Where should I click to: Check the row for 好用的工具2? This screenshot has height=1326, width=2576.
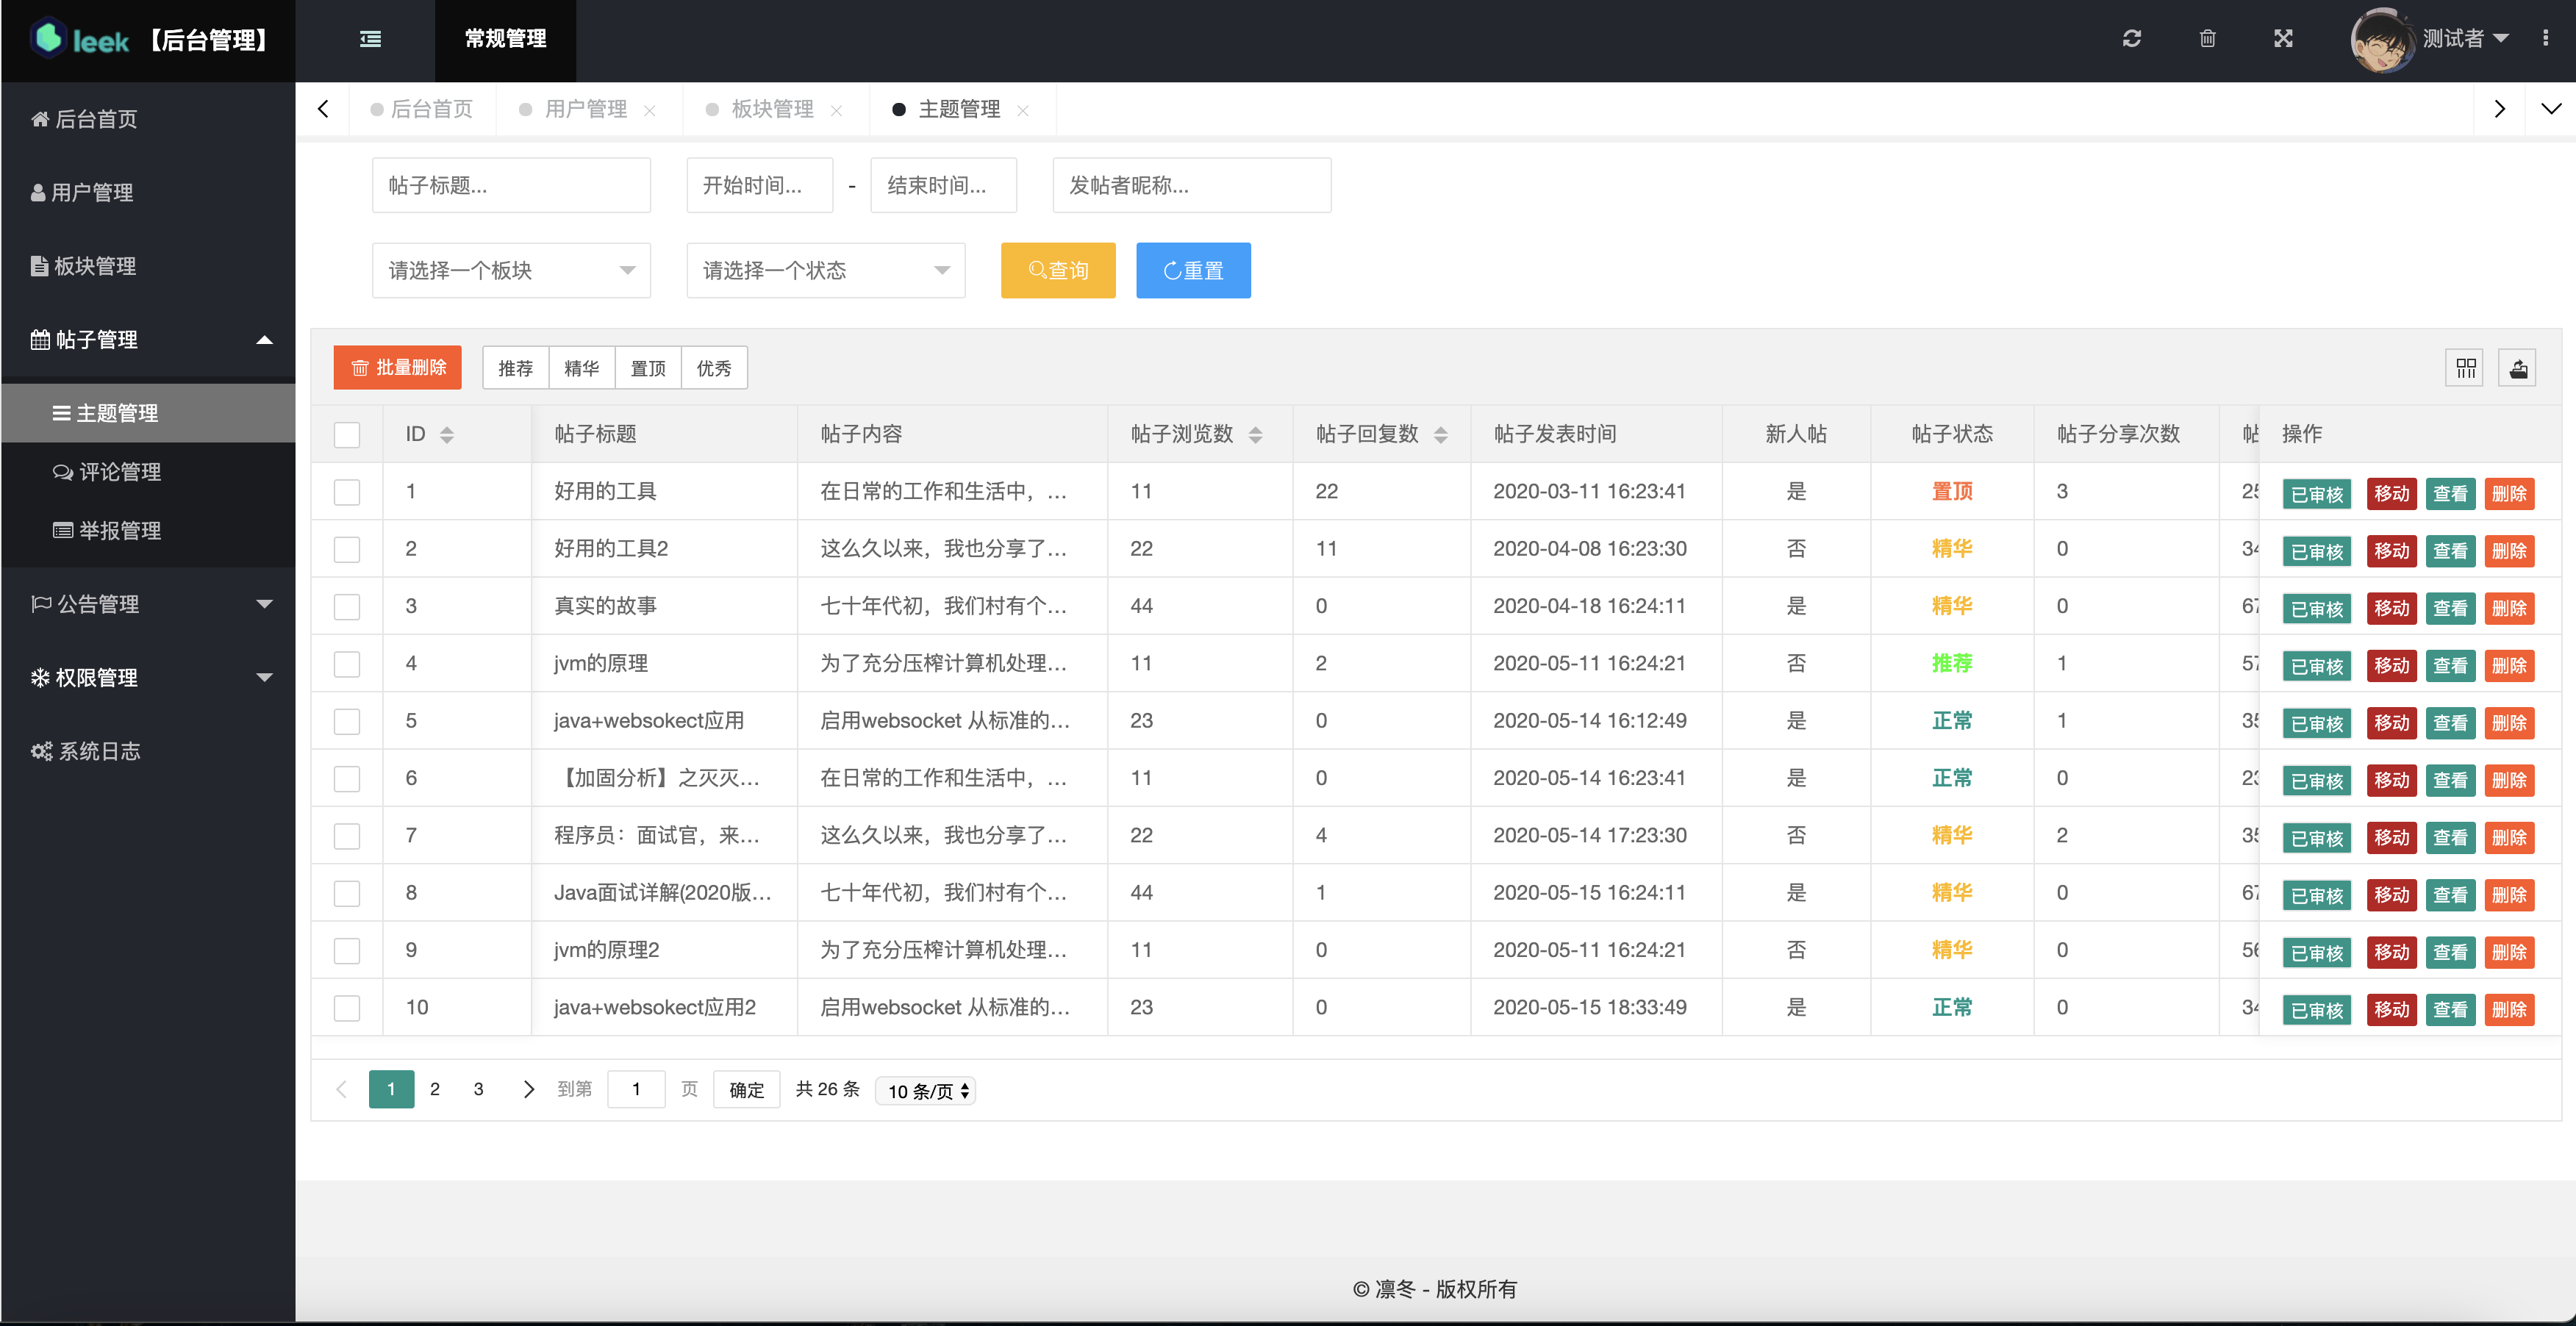(x=347, y=550)
